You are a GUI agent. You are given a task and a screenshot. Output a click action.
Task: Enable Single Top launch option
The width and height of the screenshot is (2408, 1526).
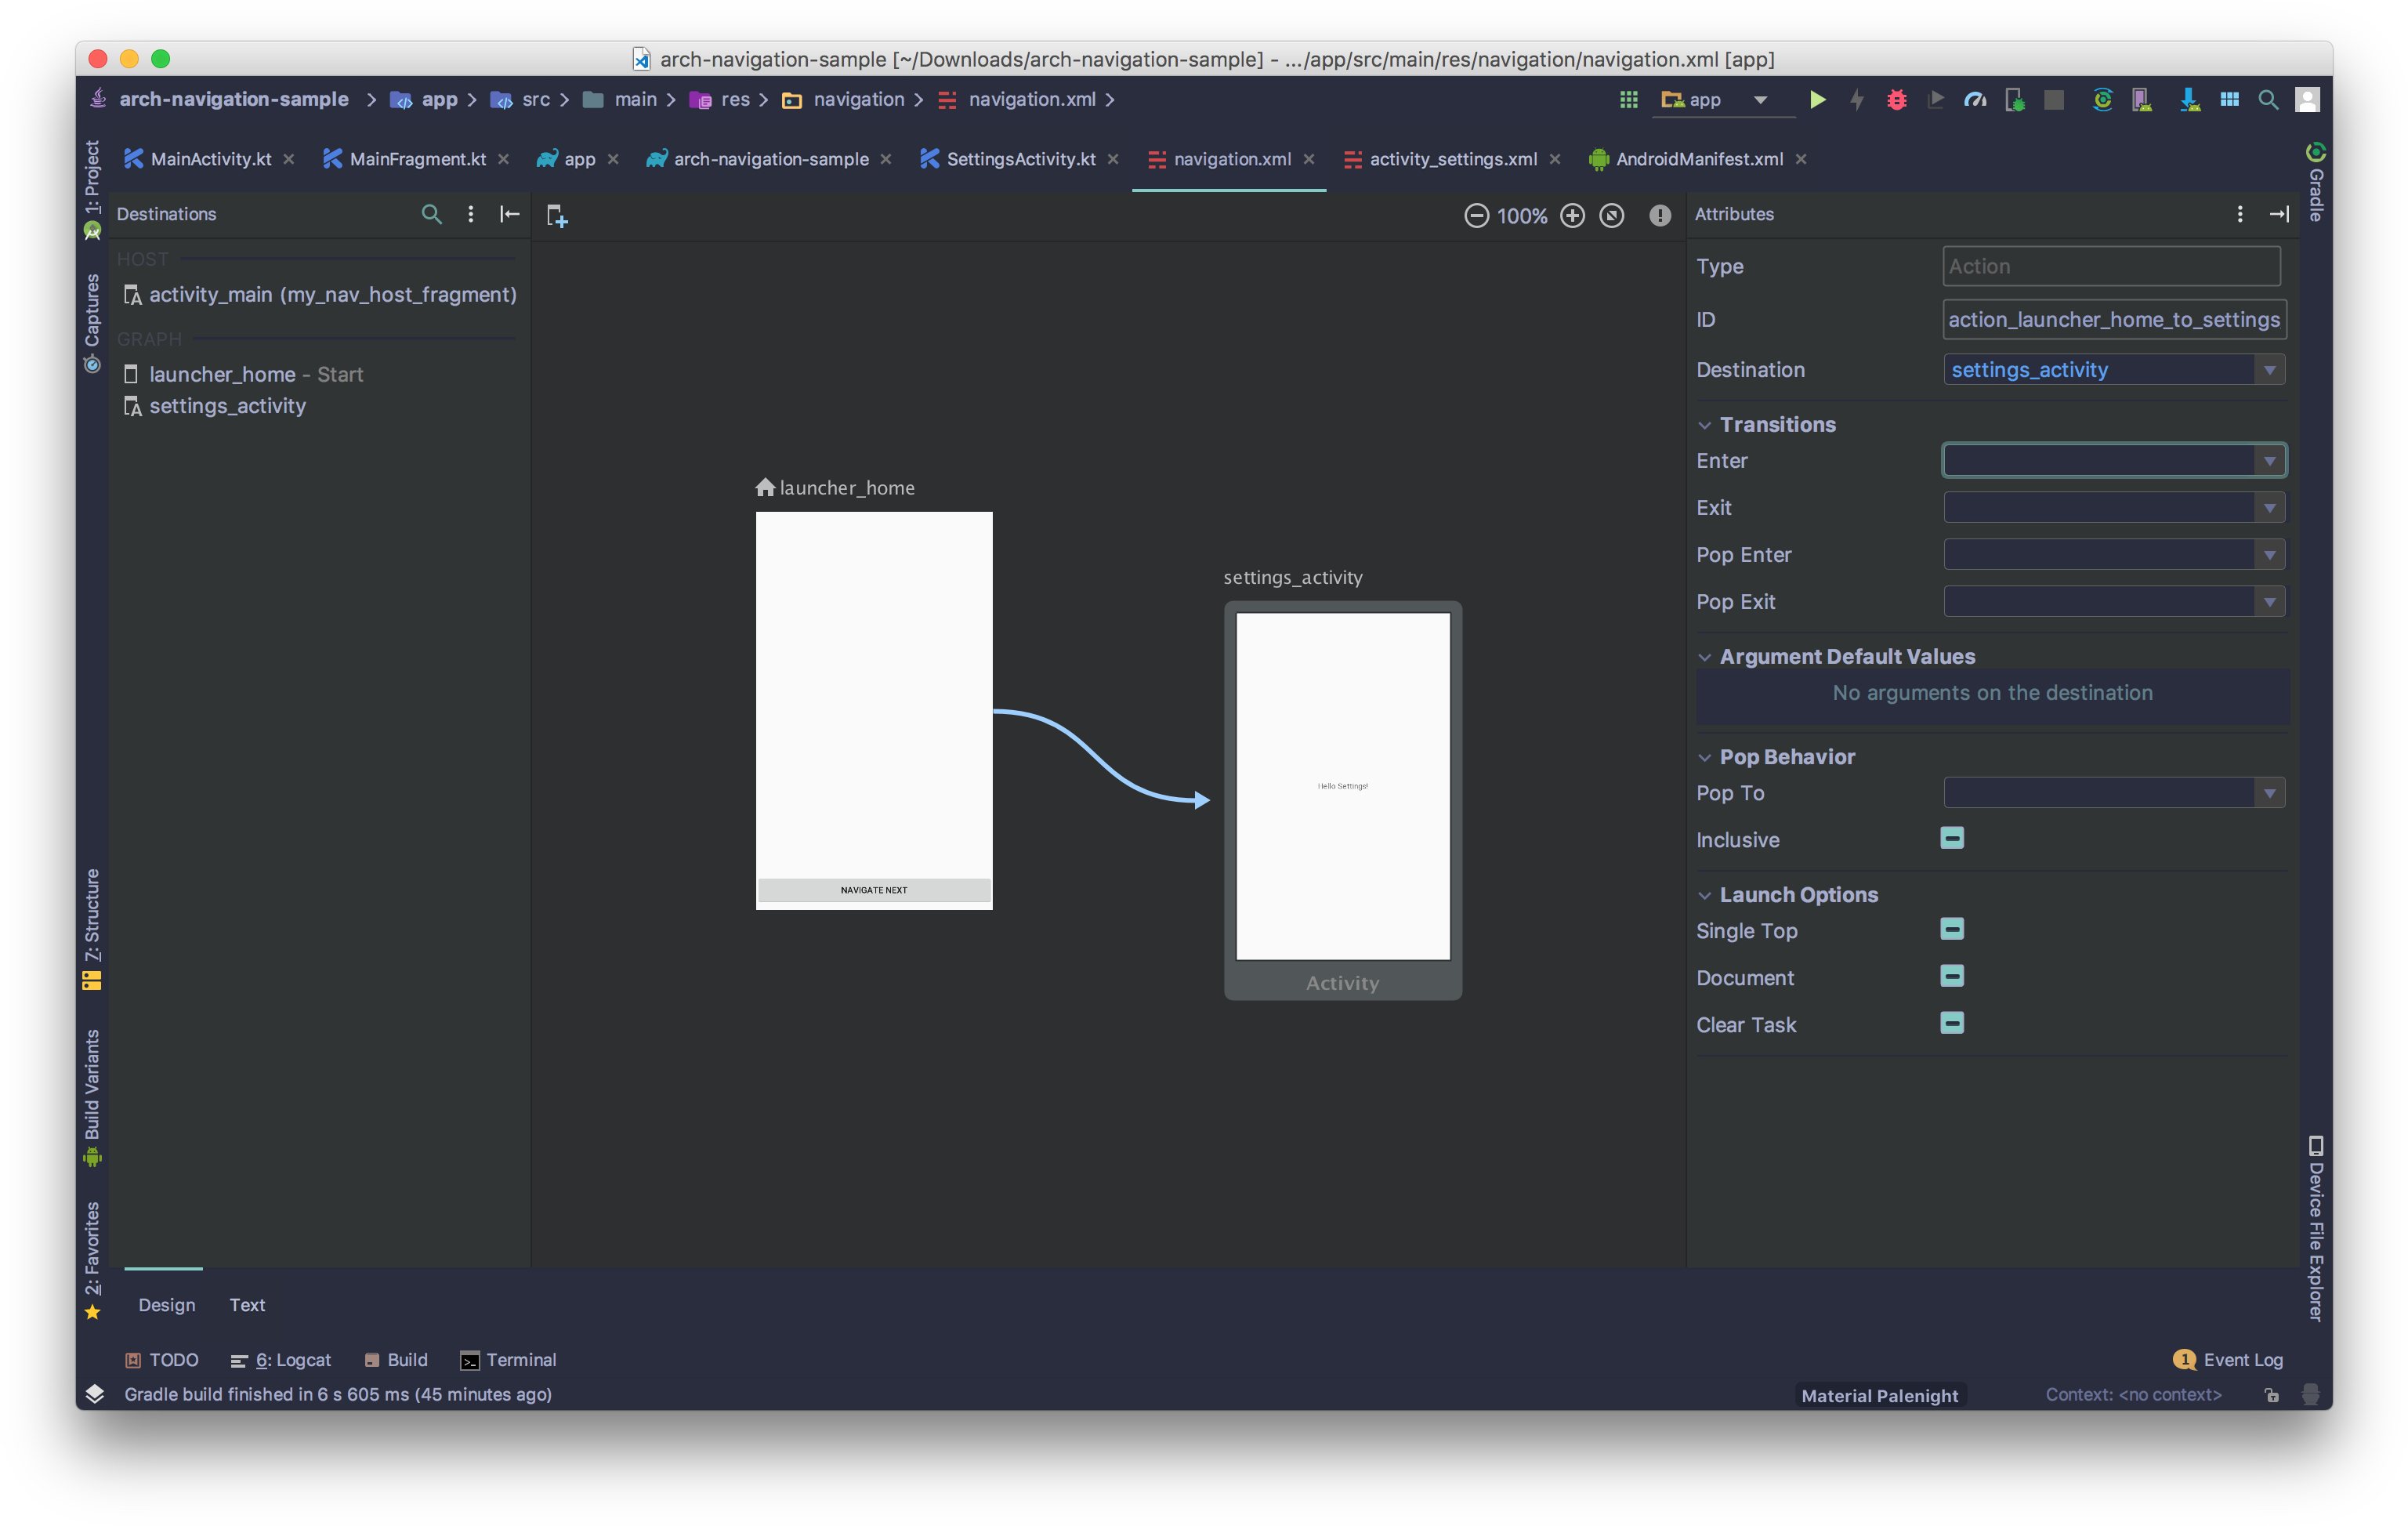(1952, 929)
